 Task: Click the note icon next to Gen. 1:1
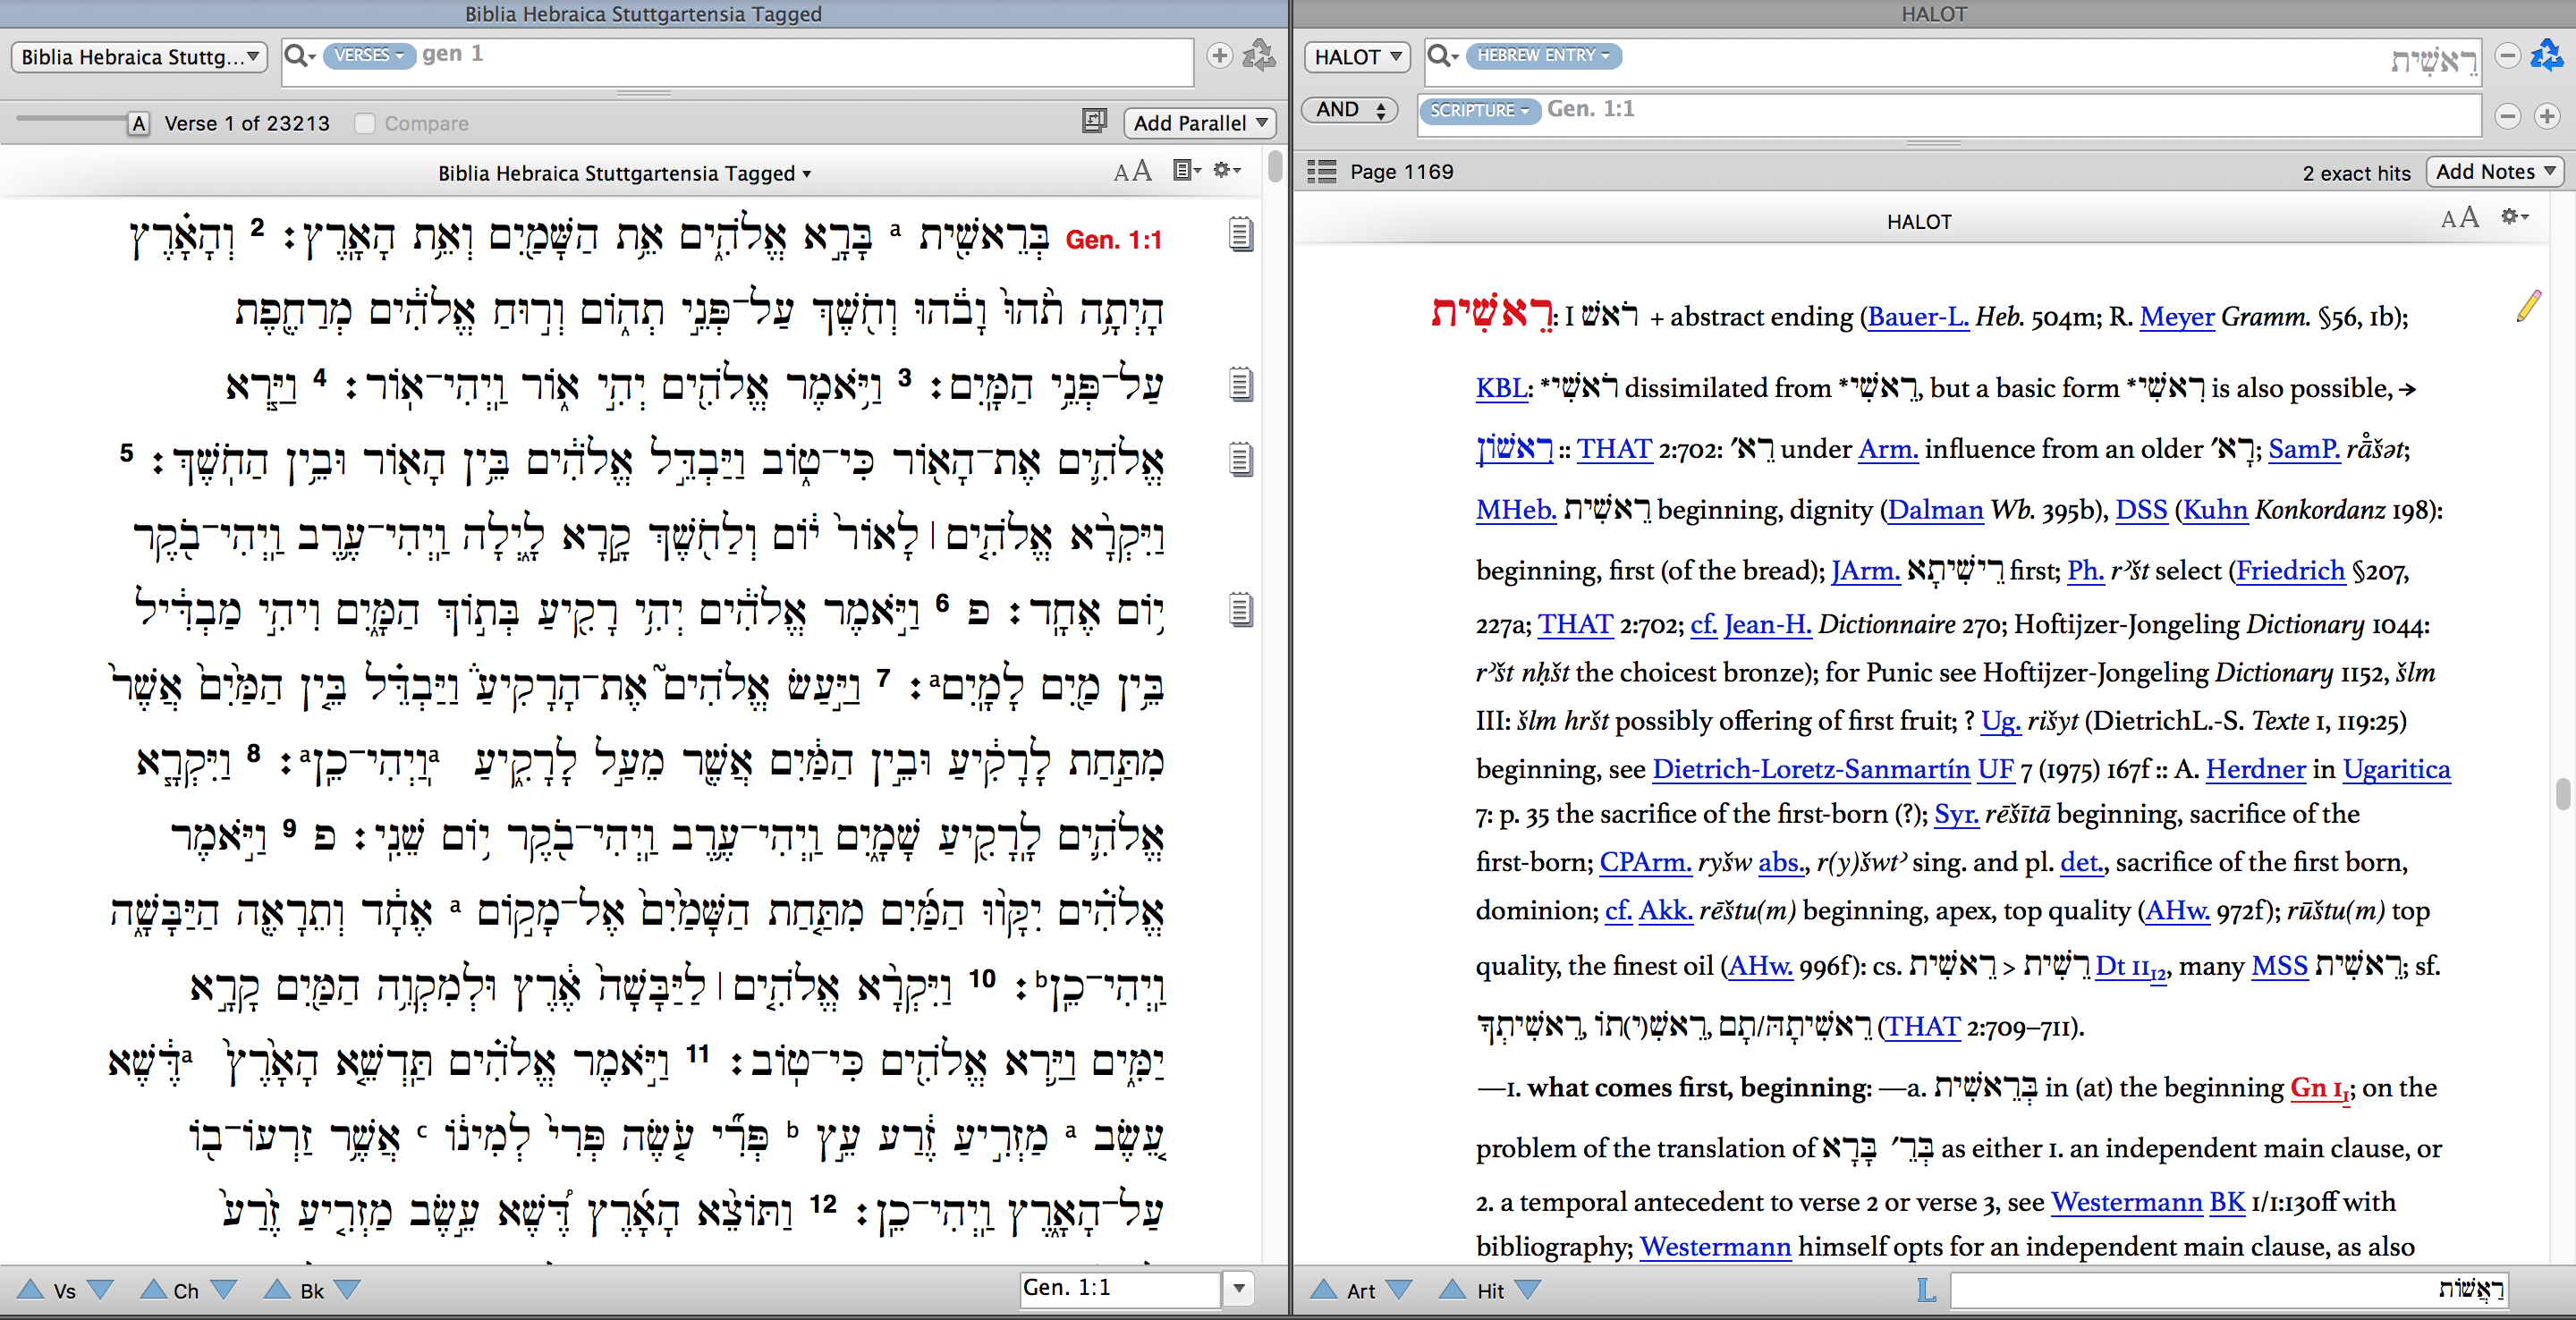tap(1240, 235)
